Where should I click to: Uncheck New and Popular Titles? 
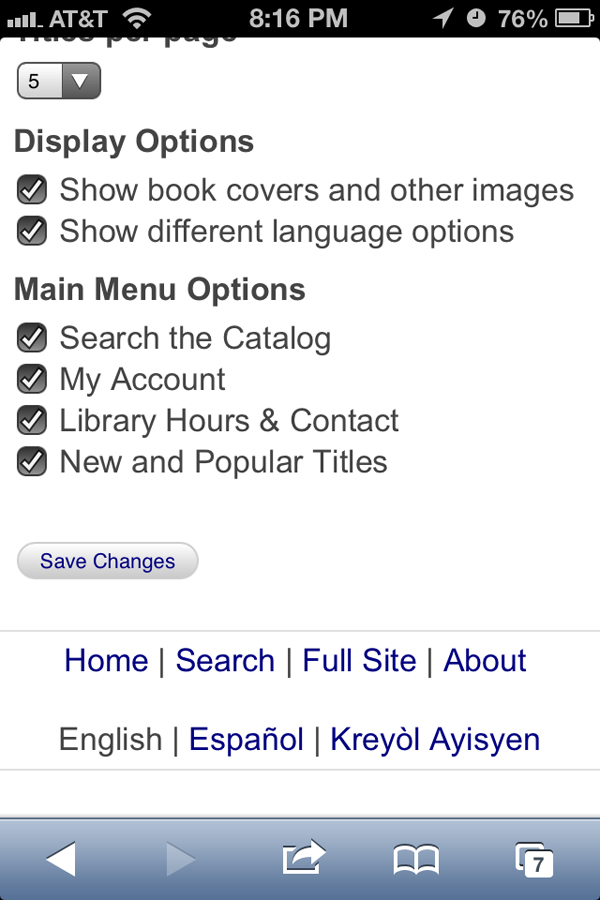(x=32, y=462)
